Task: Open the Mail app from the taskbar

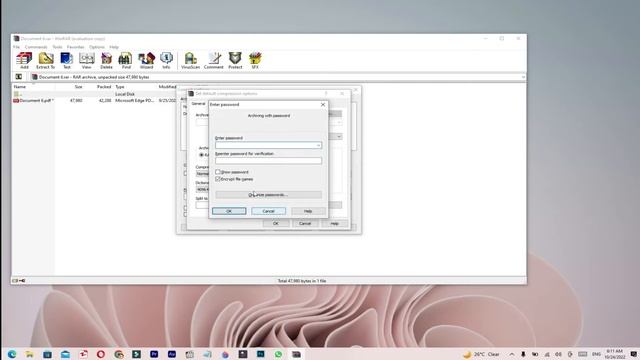Action: click(x=65, y=354)
